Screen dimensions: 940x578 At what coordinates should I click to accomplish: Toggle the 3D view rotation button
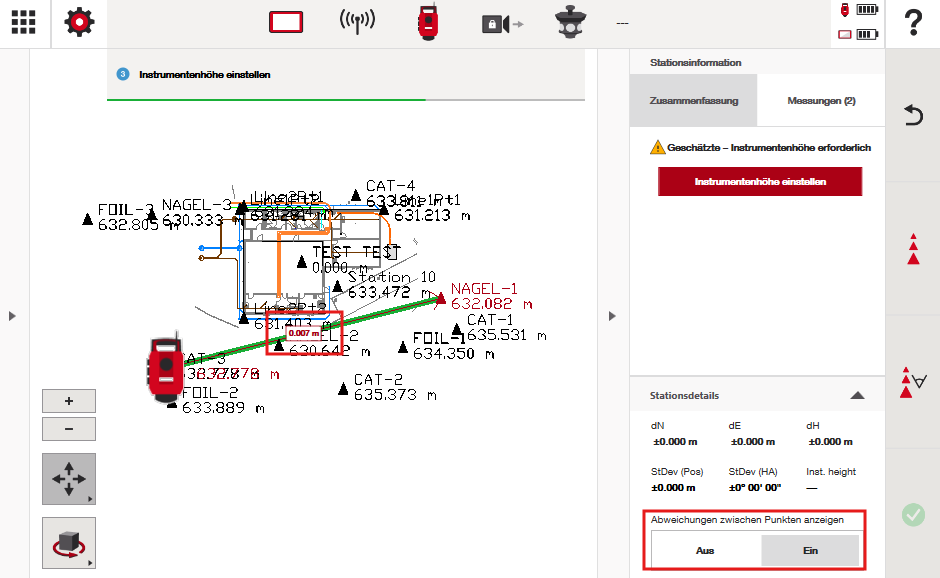(69, 543)
